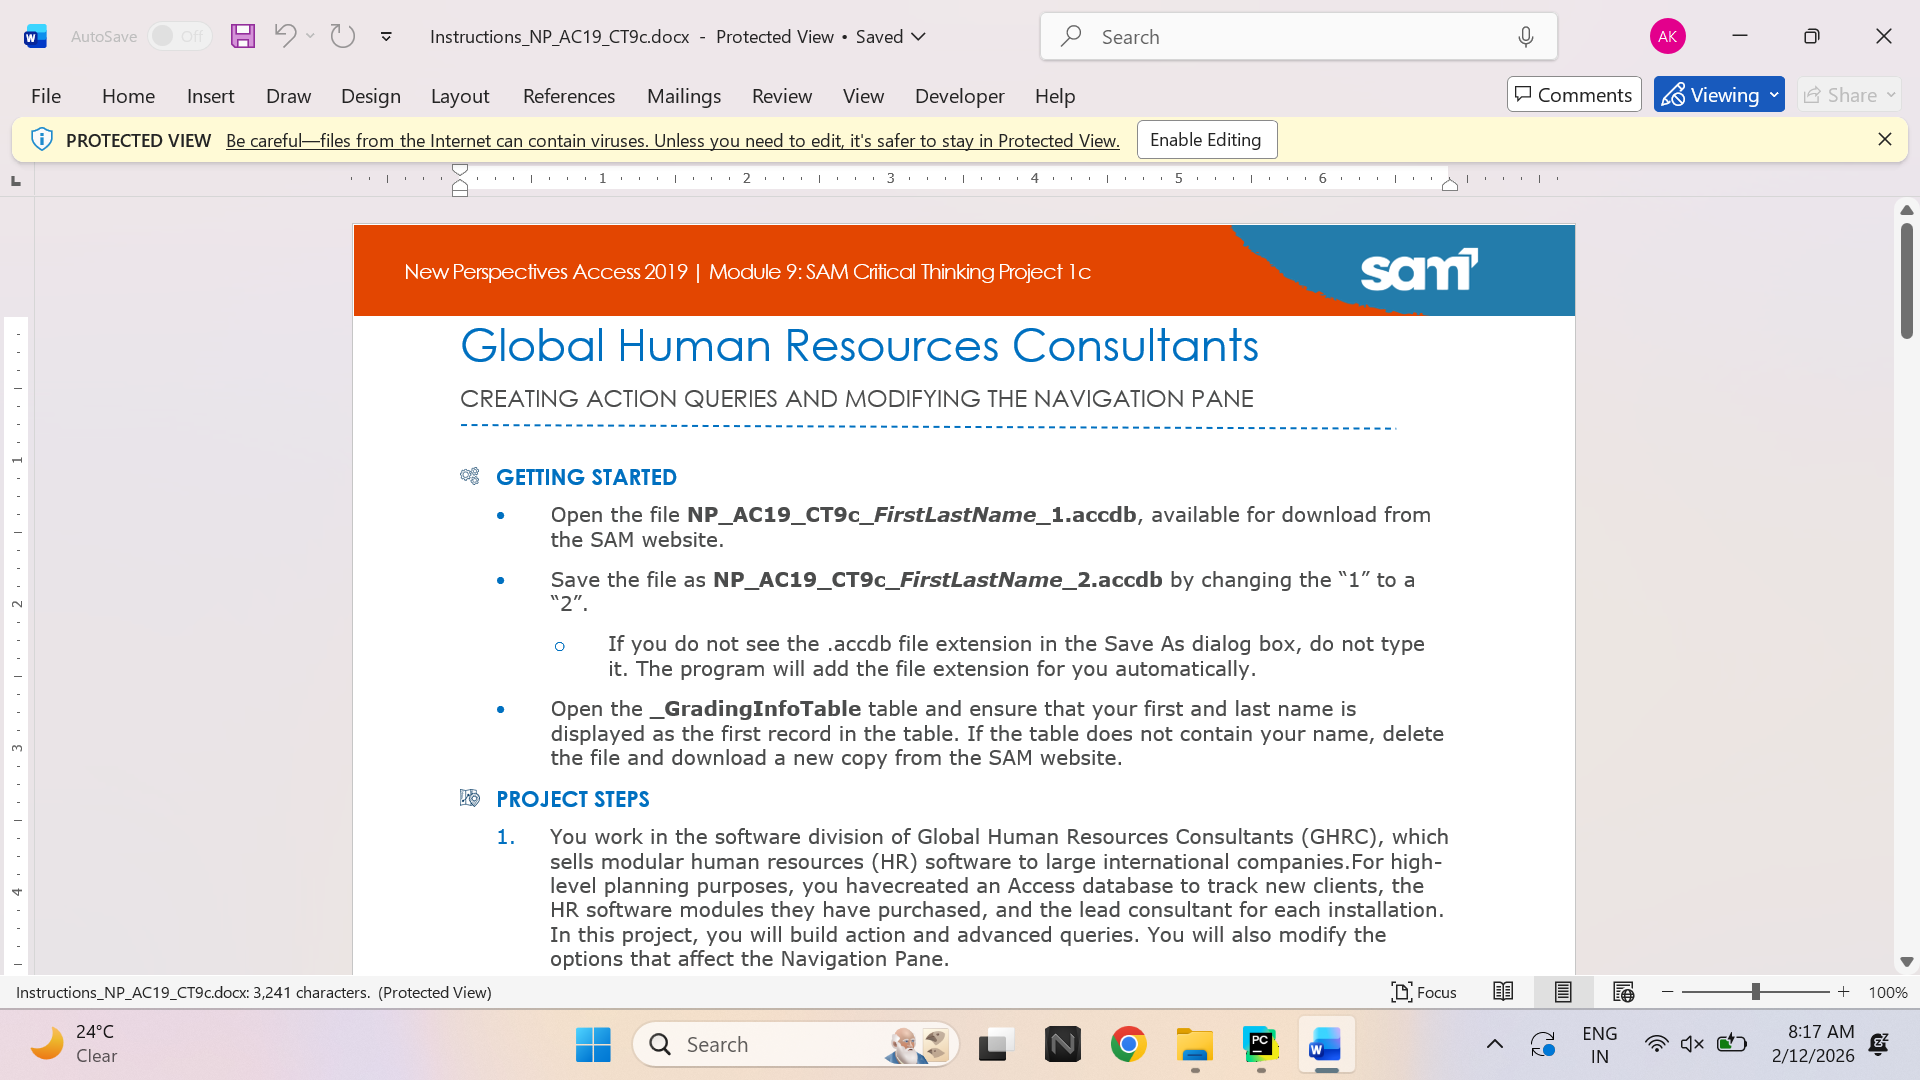Open the File tab
Viewport: 1920px width, 1080px height.
[x=46, y=96]
